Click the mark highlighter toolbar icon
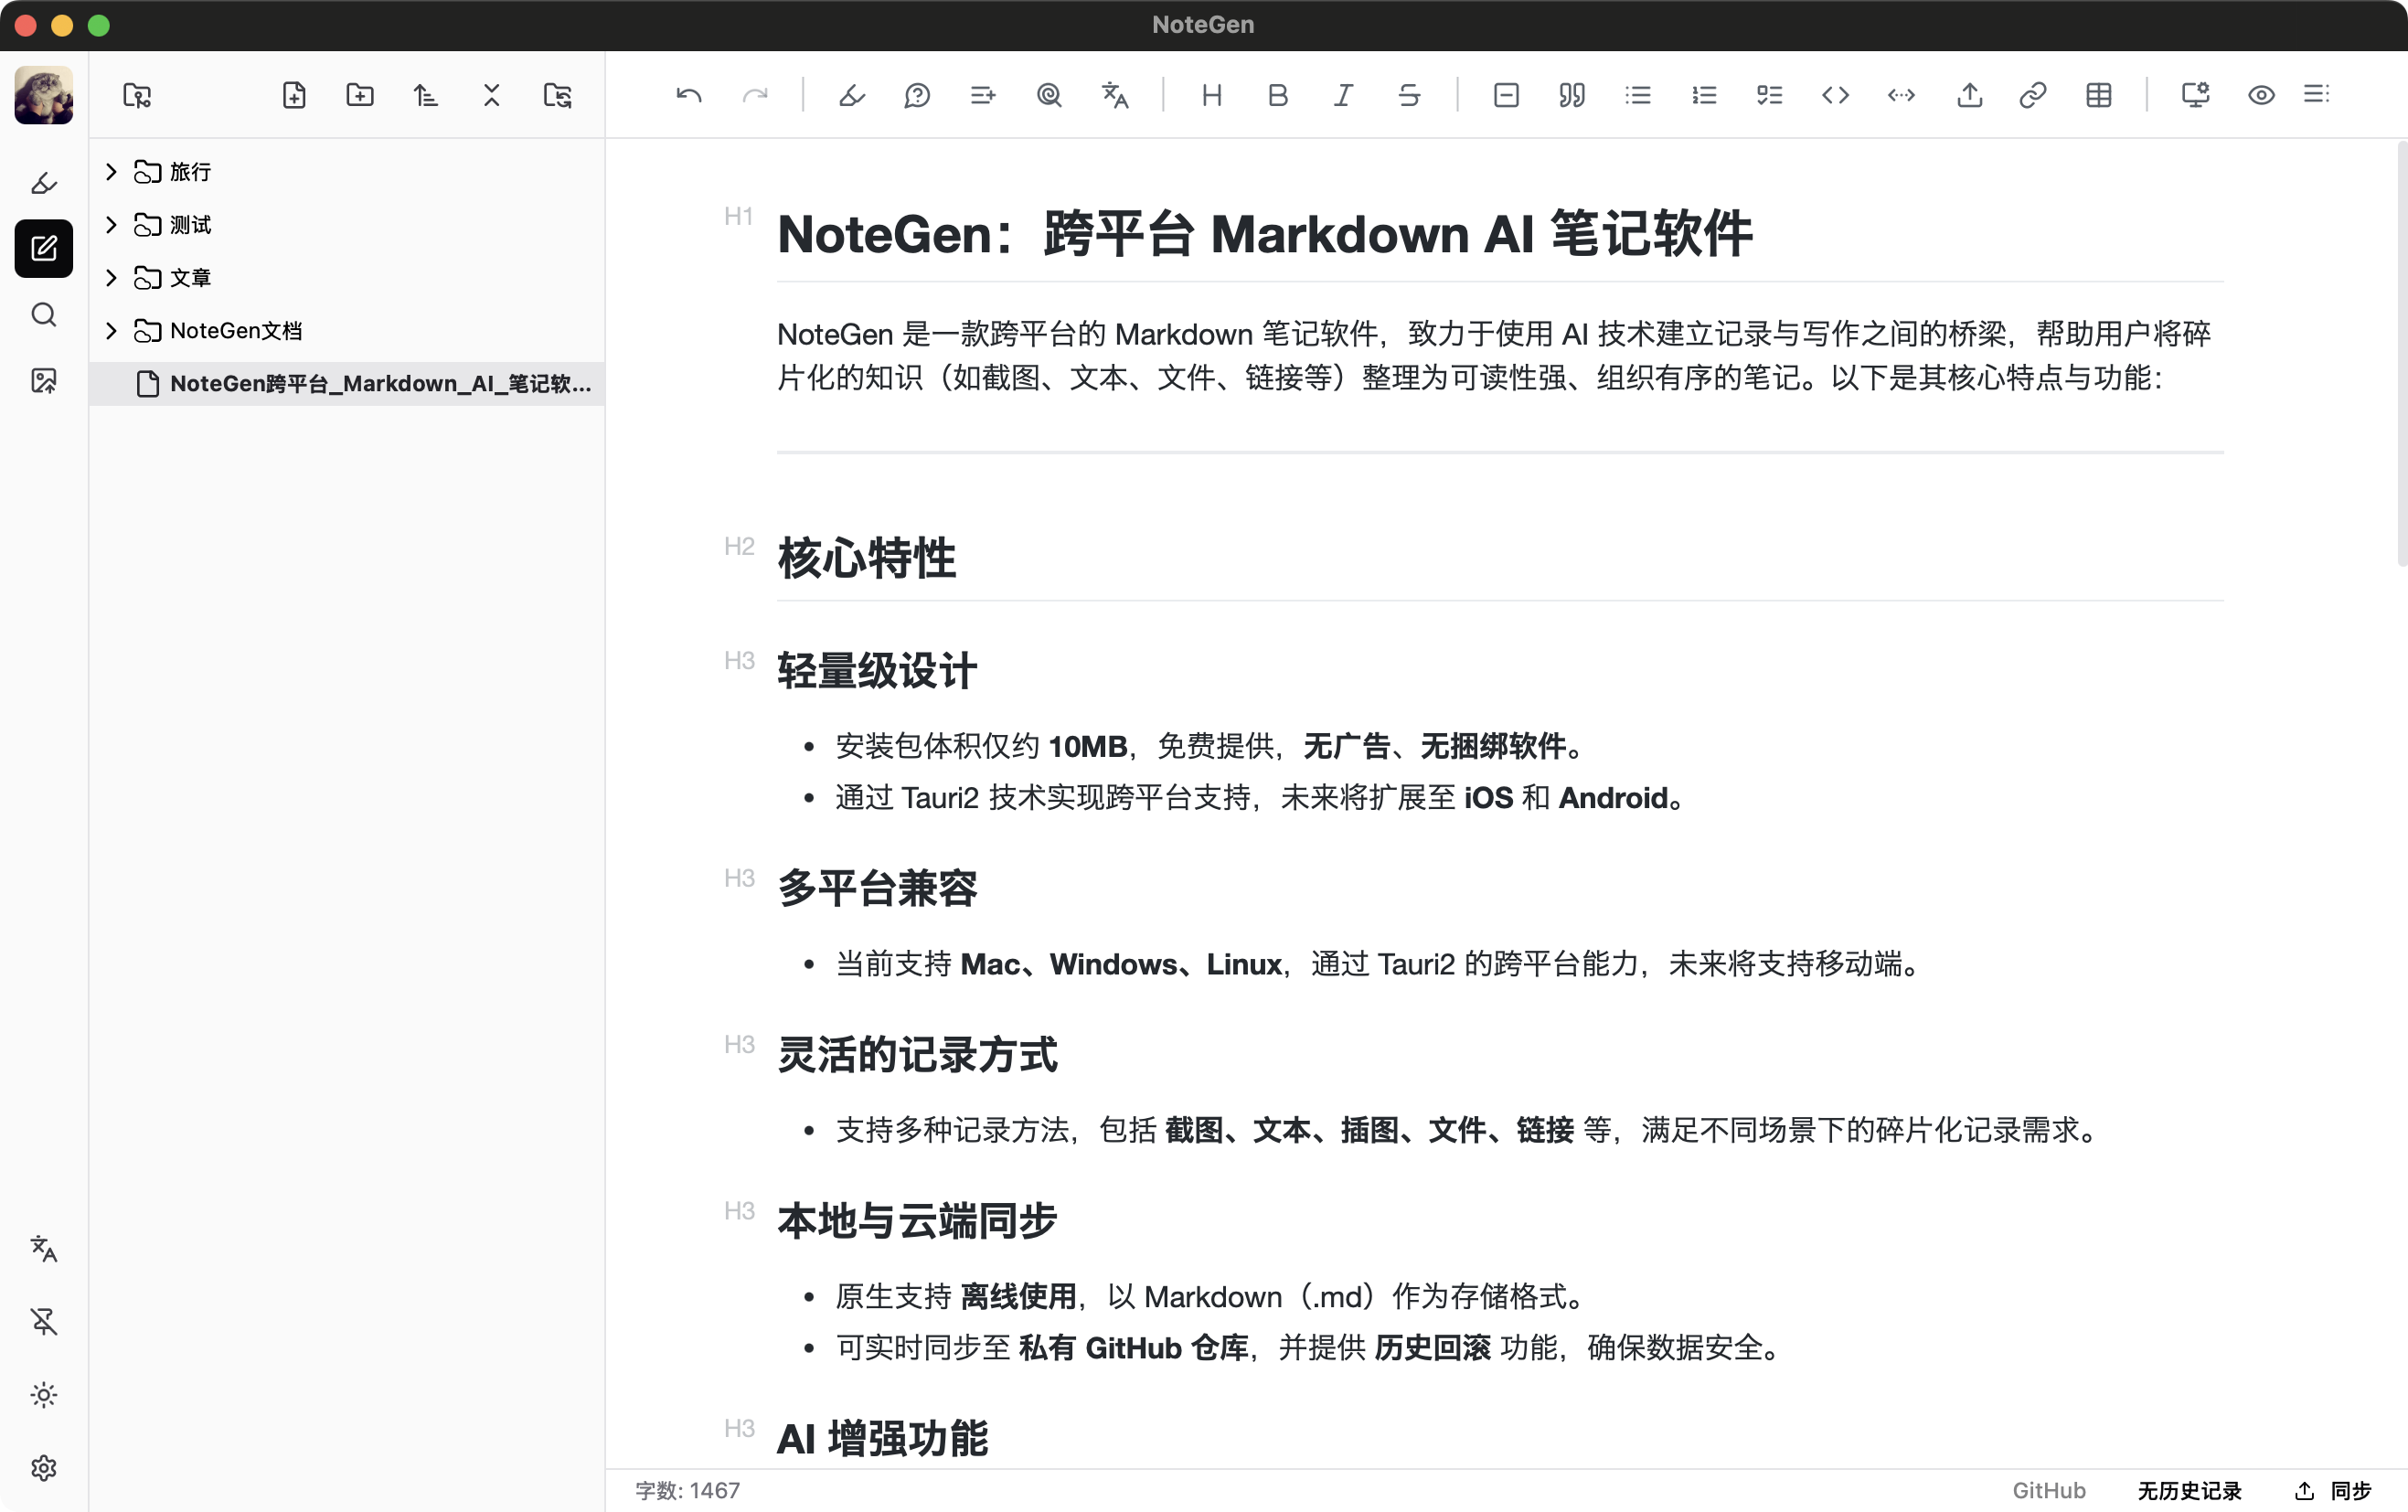Screen dimensions: 2408x1512 pyautogui.click(x=852, y=95)
